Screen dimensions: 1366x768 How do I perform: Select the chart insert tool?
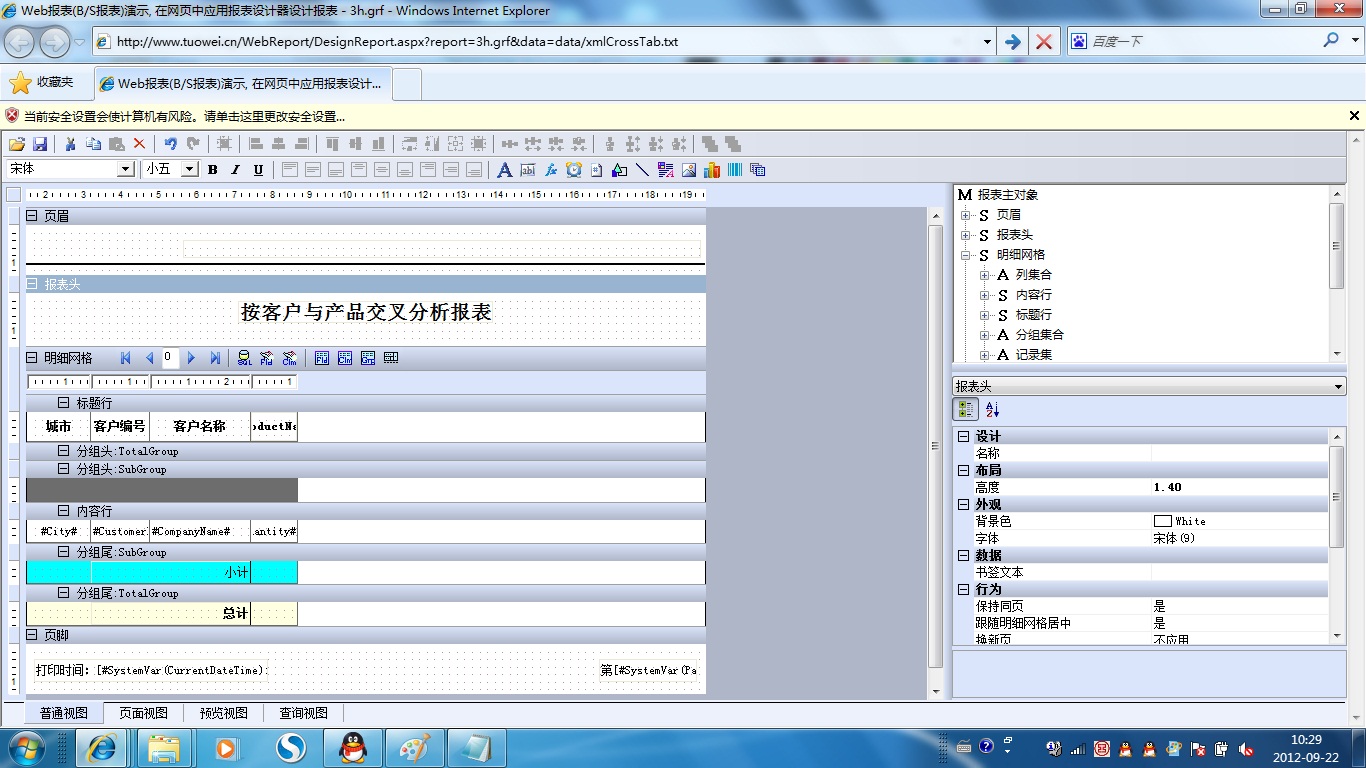(x=712, y=170)
